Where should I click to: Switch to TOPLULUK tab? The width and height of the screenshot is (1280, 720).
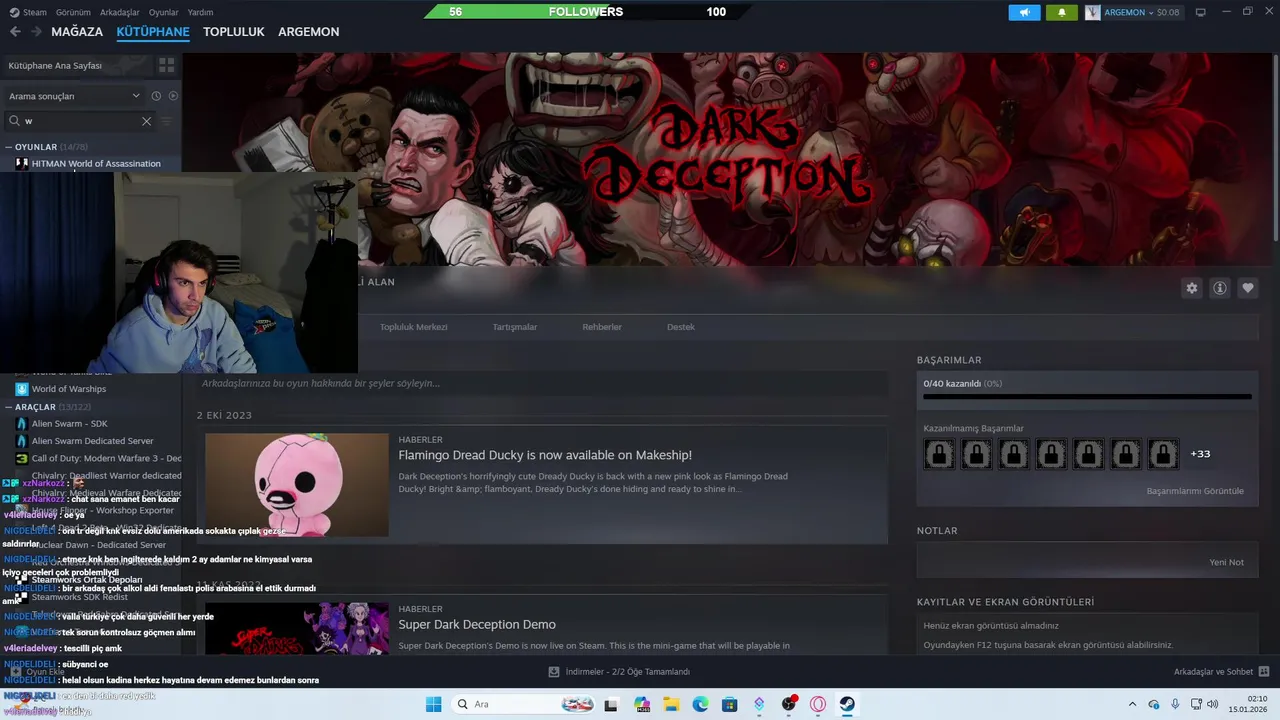(x=234, y=32)
